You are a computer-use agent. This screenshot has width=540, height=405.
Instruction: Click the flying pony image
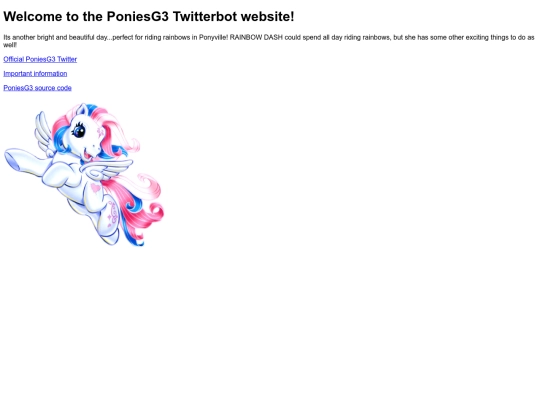click(84, 174)
